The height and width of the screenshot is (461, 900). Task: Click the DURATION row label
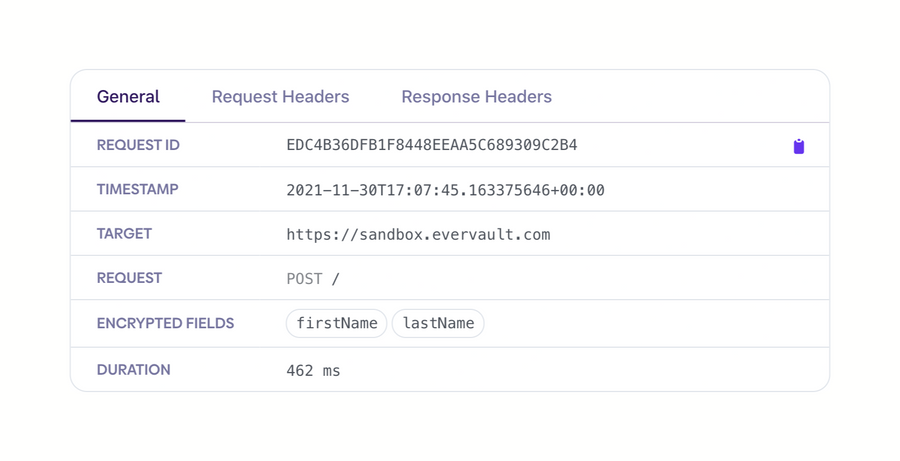133,370
